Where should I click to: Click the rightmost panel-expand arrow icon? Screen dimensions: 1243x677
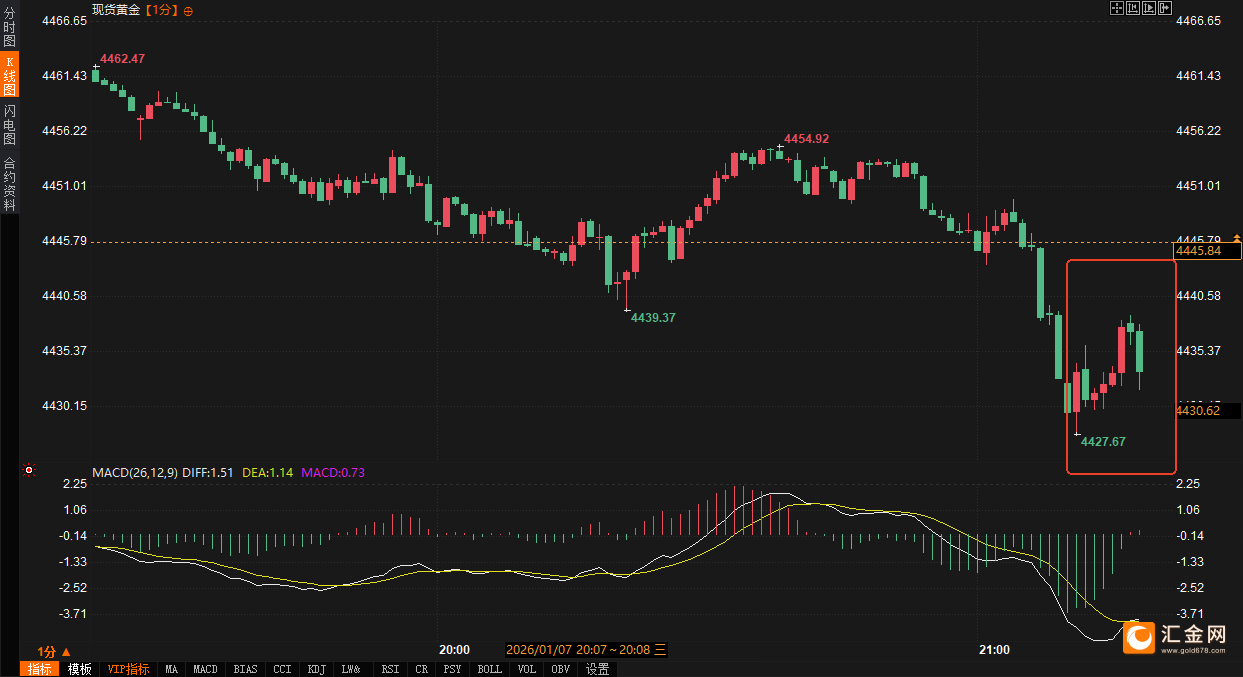point(1164,8)
